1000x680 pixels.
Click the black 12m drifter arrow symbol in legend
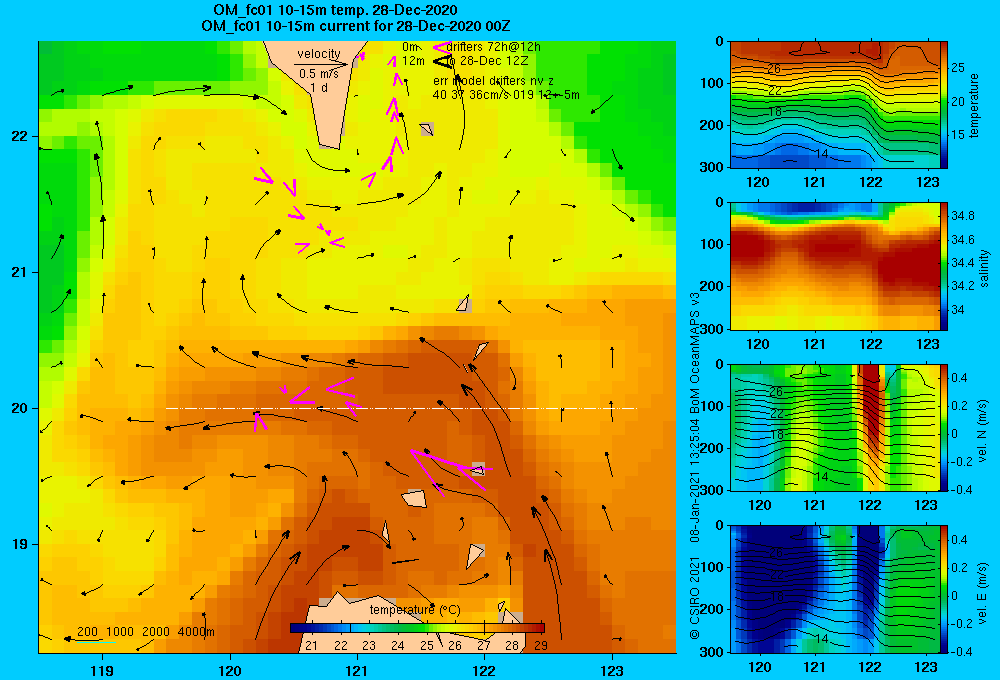point(442,61)
